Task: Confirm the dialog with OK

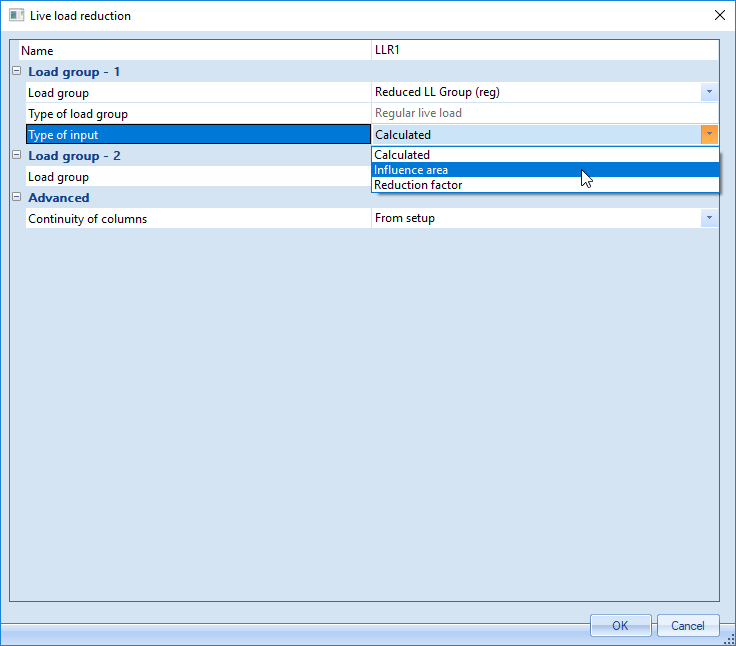Action: pos(620,625)
